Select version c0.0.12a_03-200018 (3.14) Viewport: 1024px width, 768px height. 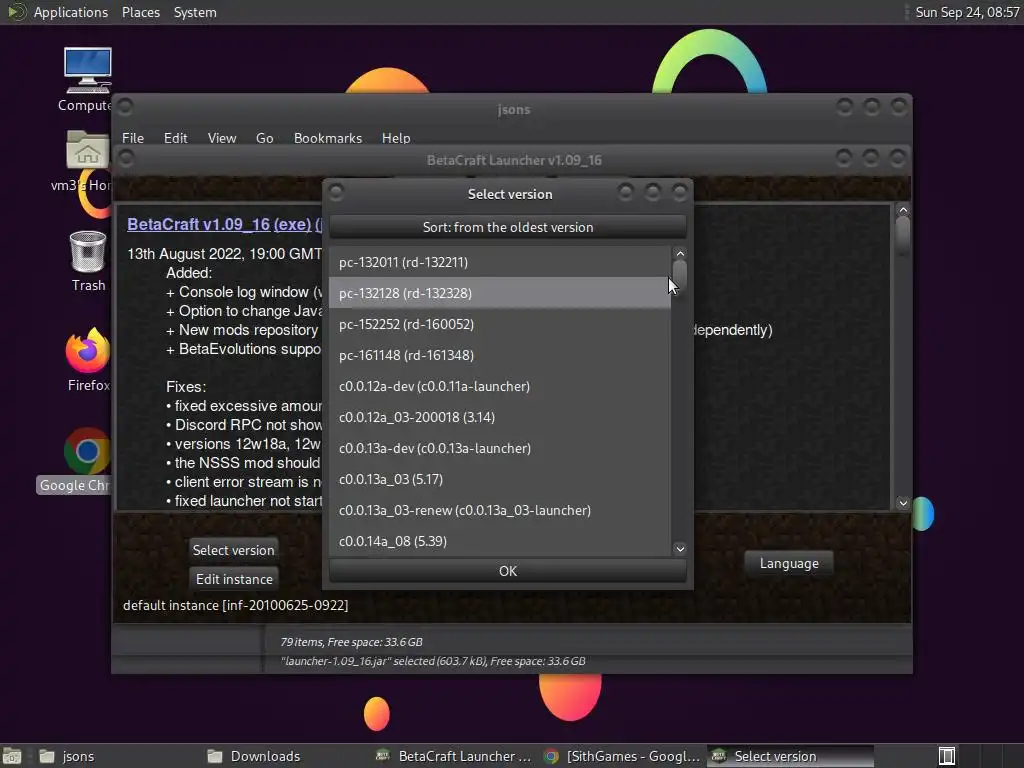(x=500, y=417)
